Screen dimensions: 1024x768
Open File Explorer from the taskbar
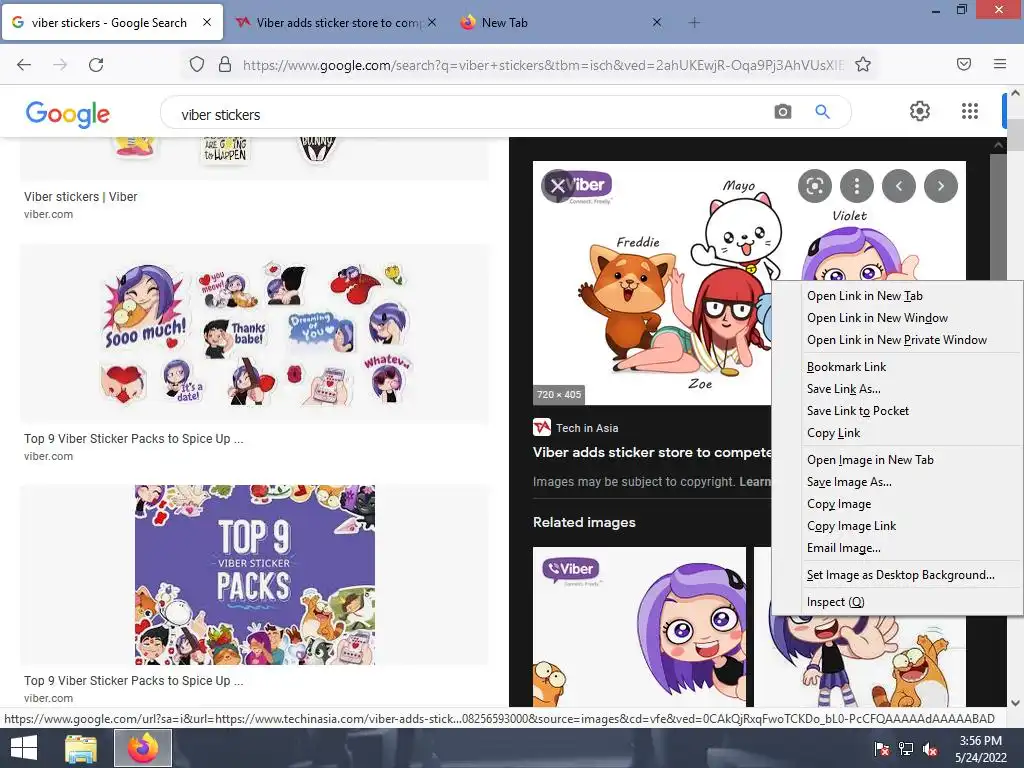81,748
